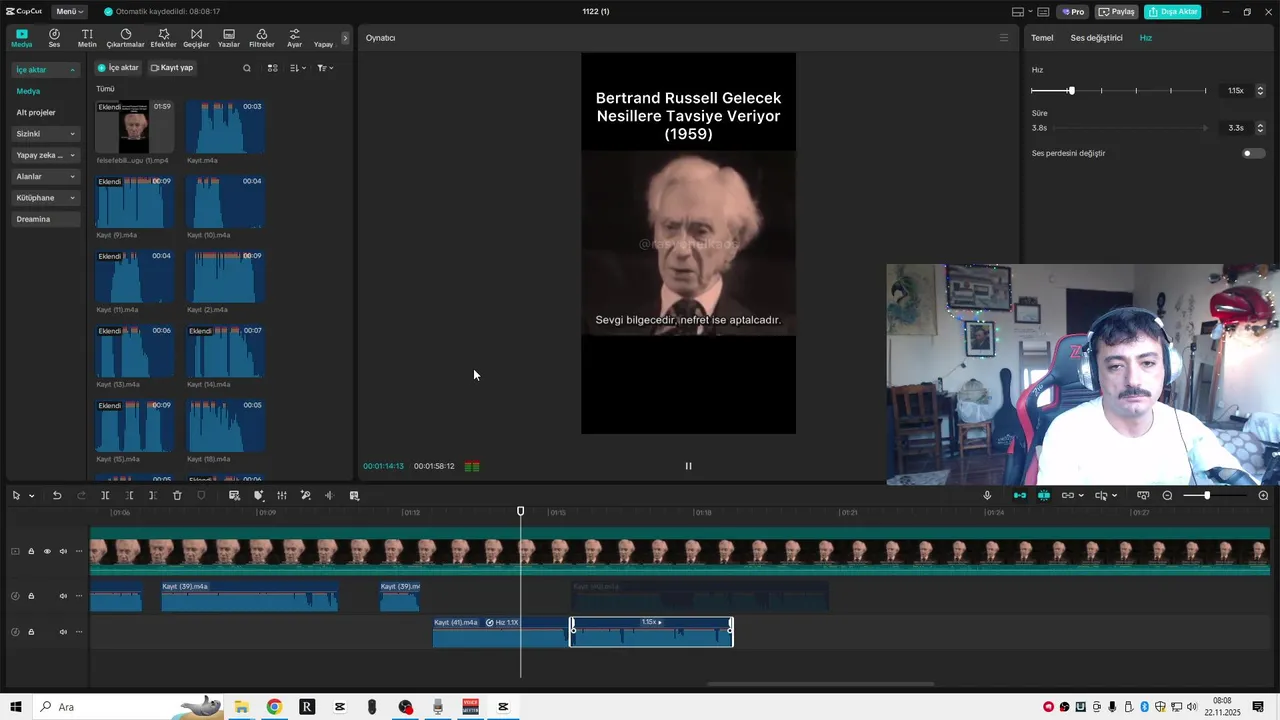Mute the Kayıt (41) audio track
Viewport: 1280px width, 720px height.
63,632
